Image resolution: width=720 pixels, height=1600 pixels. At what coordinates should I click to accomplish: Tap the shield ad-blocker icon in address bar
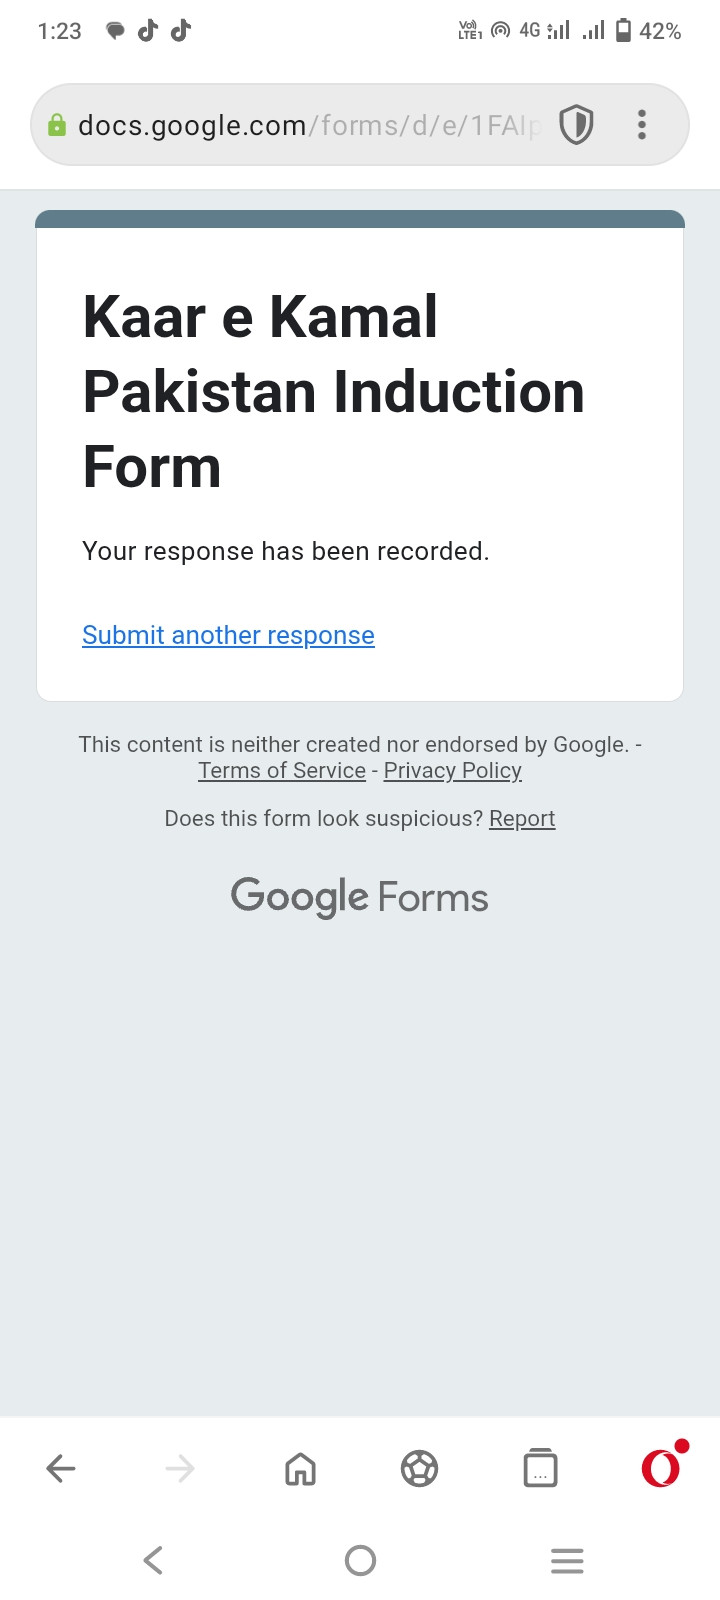[576, 125]
